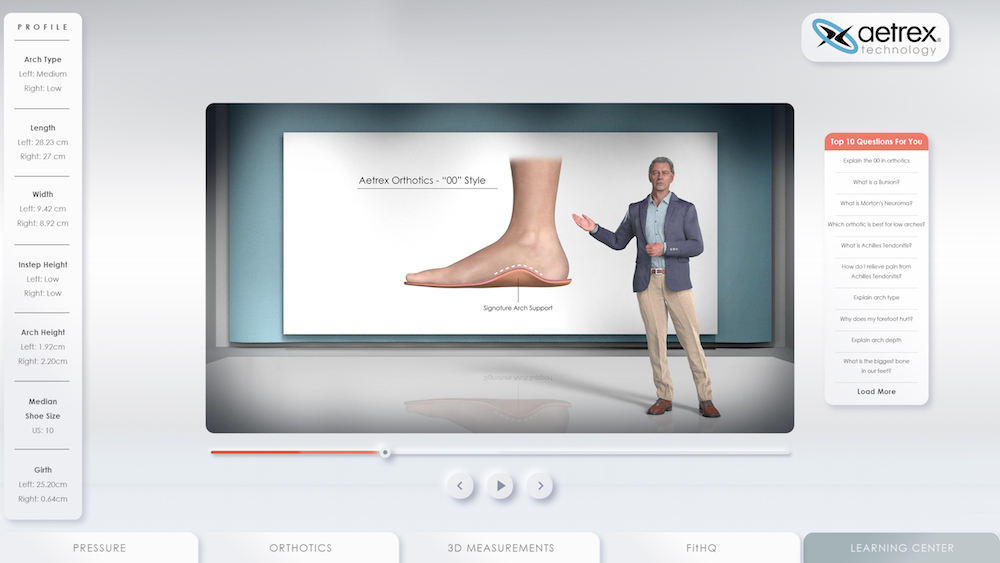Click the PROFILE panel heading
1000x563 pixels.
[x=43, y=27]
